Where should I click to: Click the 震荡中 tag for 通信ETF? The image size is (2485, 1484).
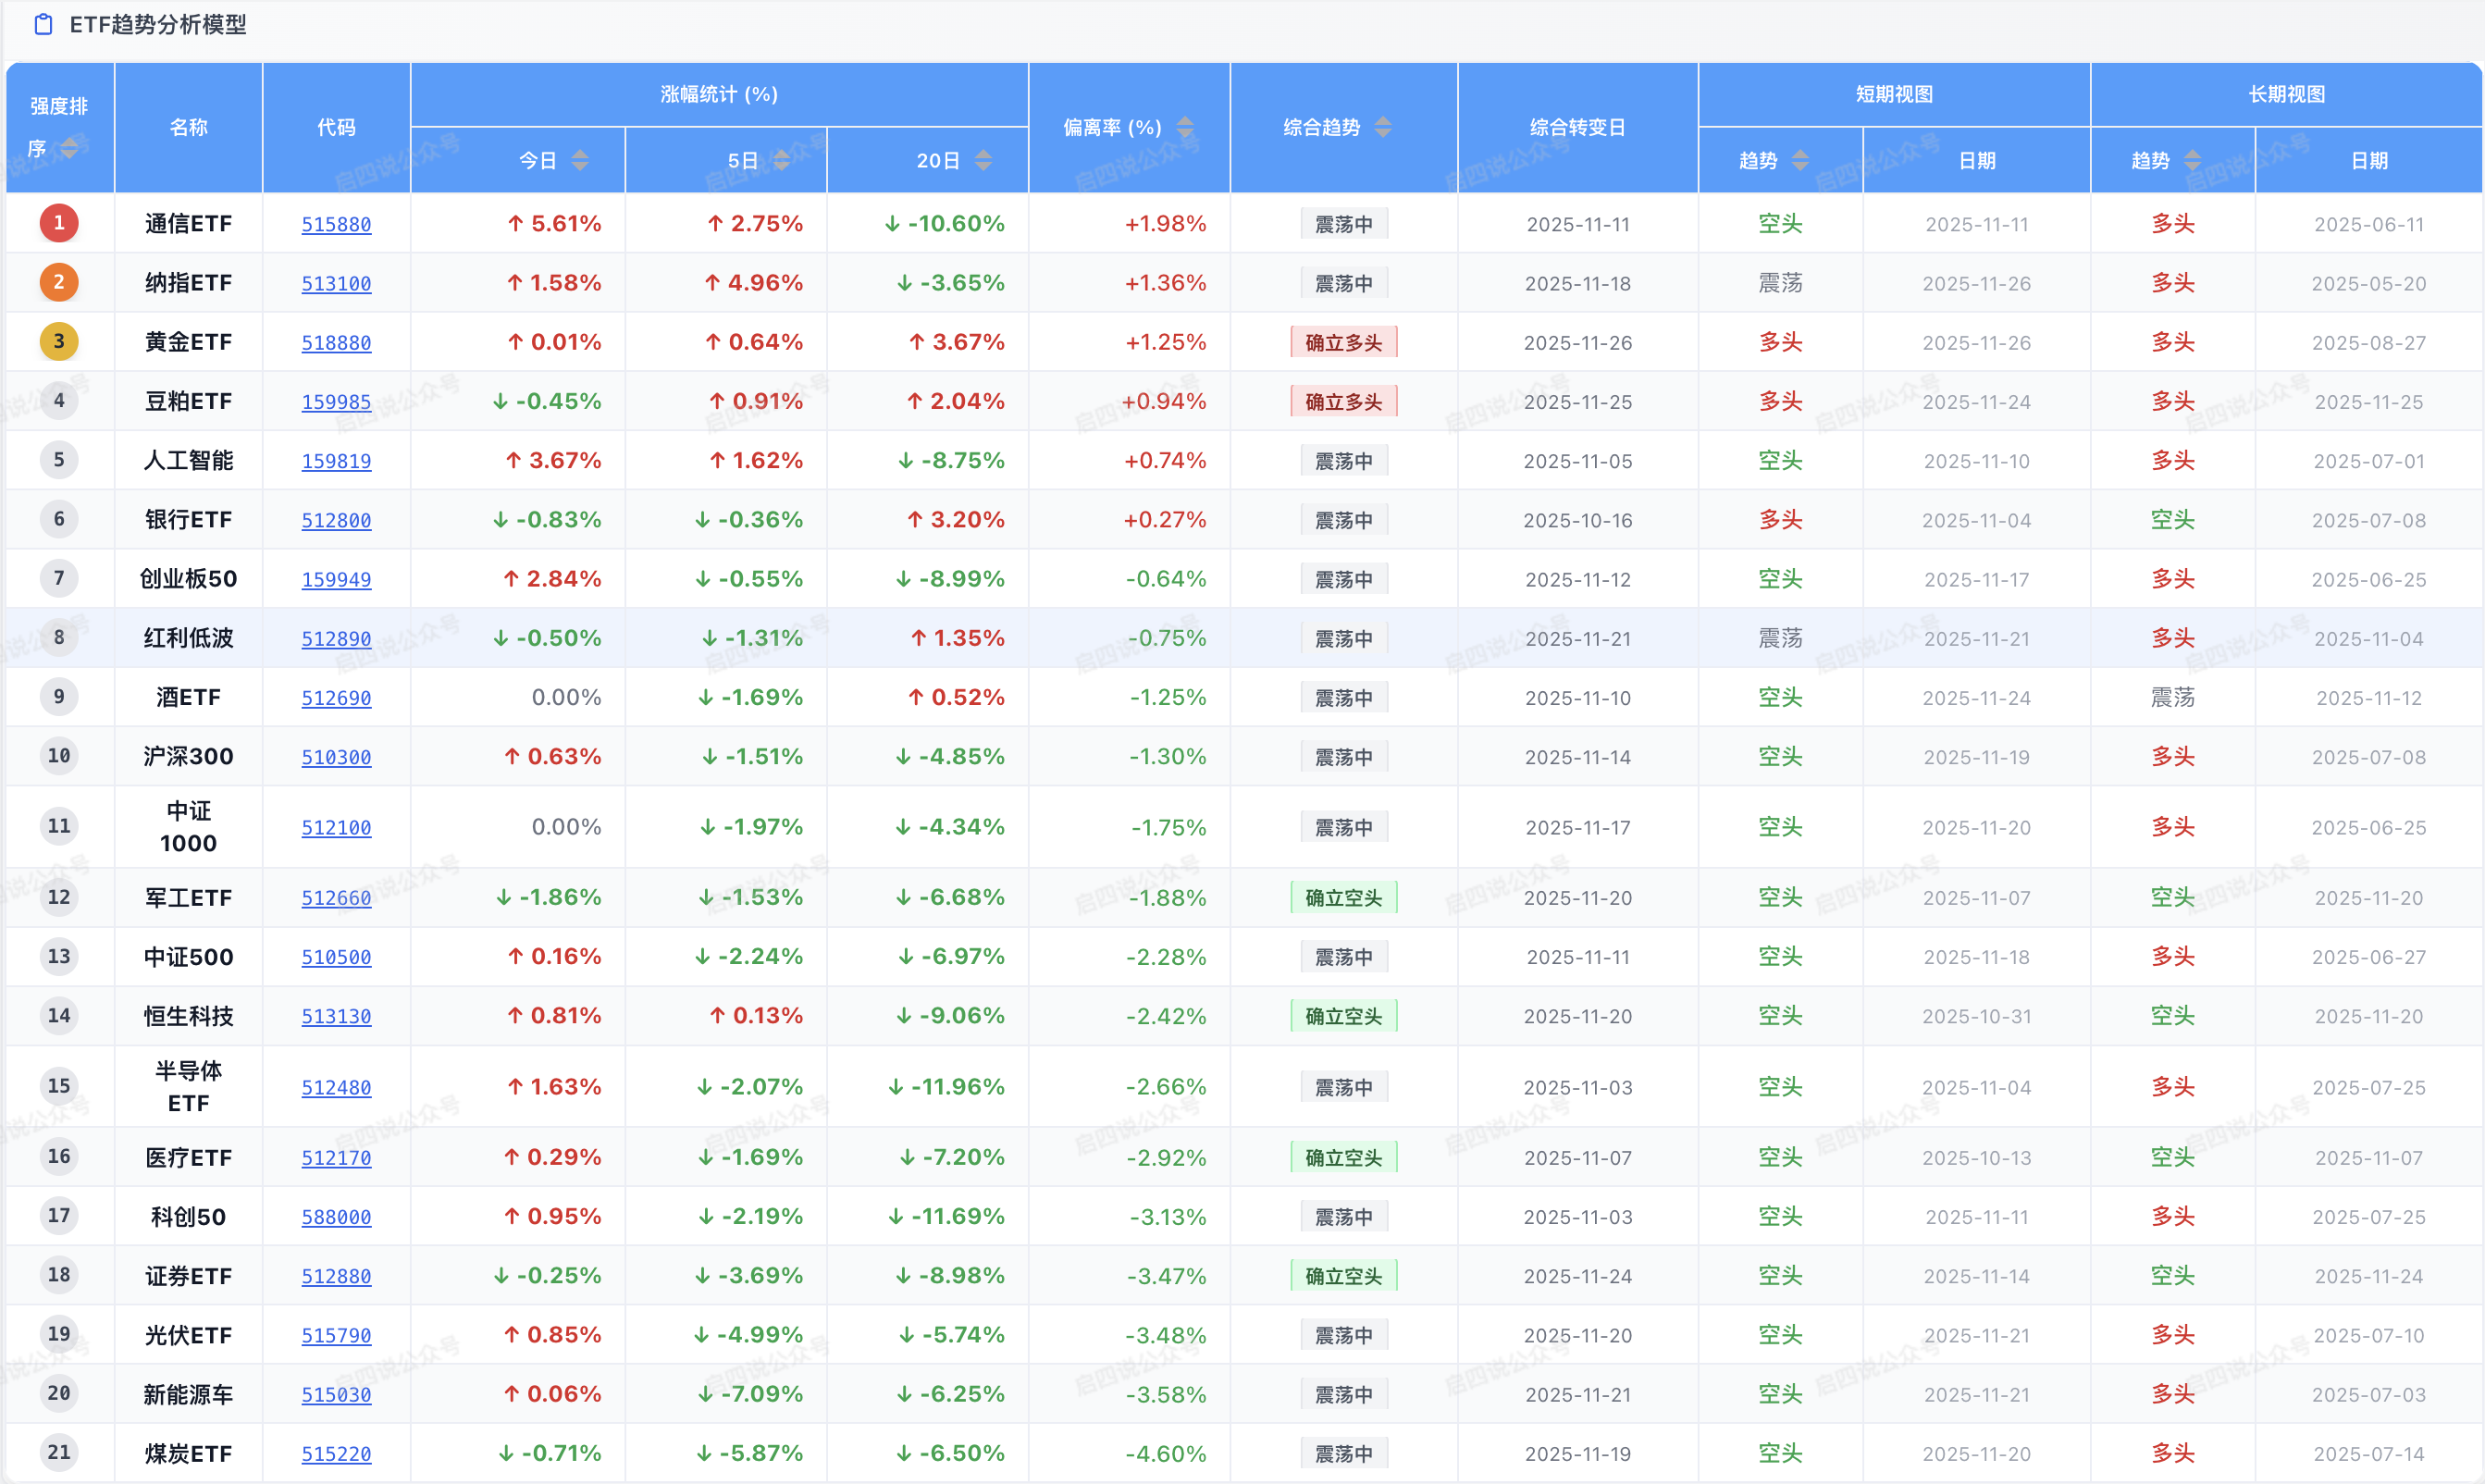point(1343,224)
